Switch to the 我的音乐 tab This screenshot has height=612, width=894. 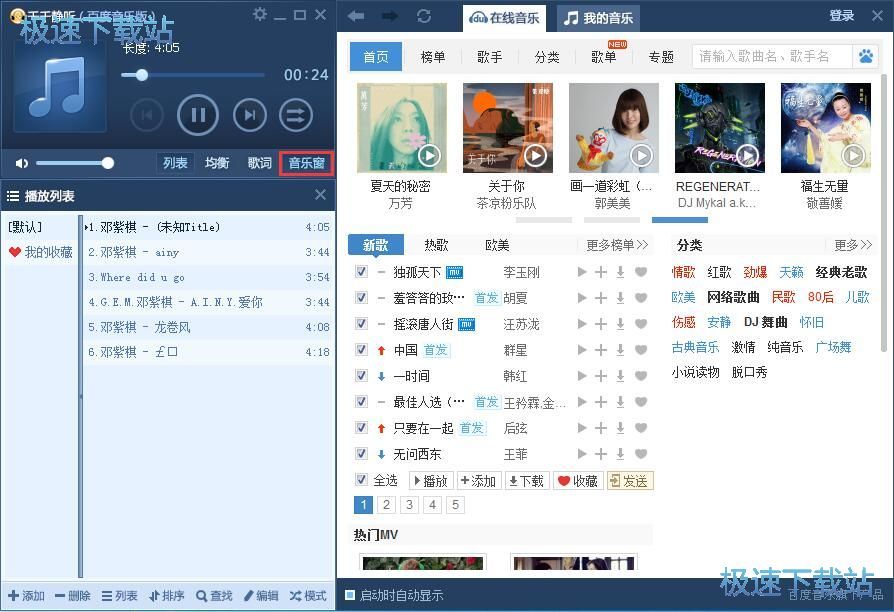click(598, 18)
